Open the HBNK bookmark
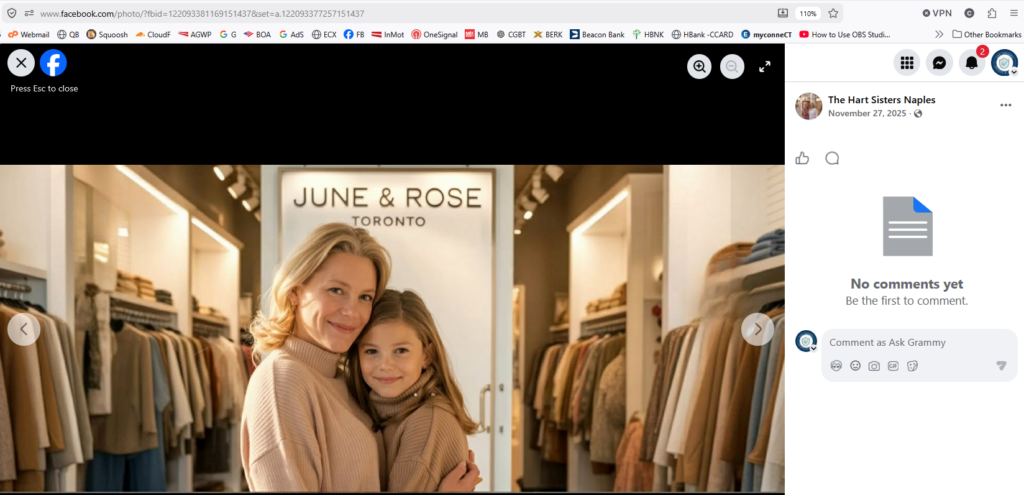 (648, 35)
